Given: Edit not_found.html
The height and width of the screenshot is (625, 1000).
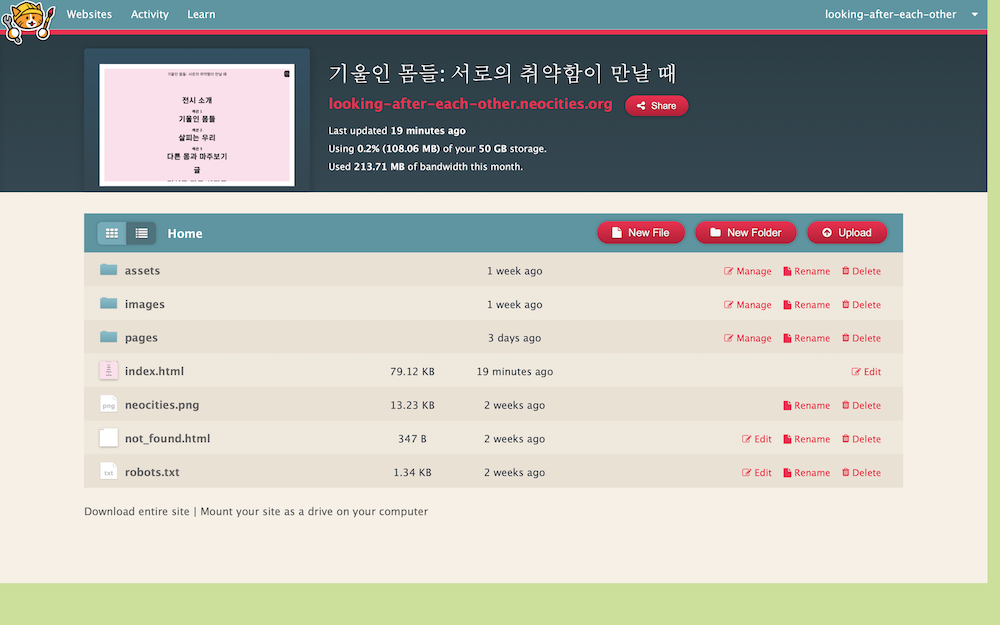Looking at the screenshot, I should 756,439.
